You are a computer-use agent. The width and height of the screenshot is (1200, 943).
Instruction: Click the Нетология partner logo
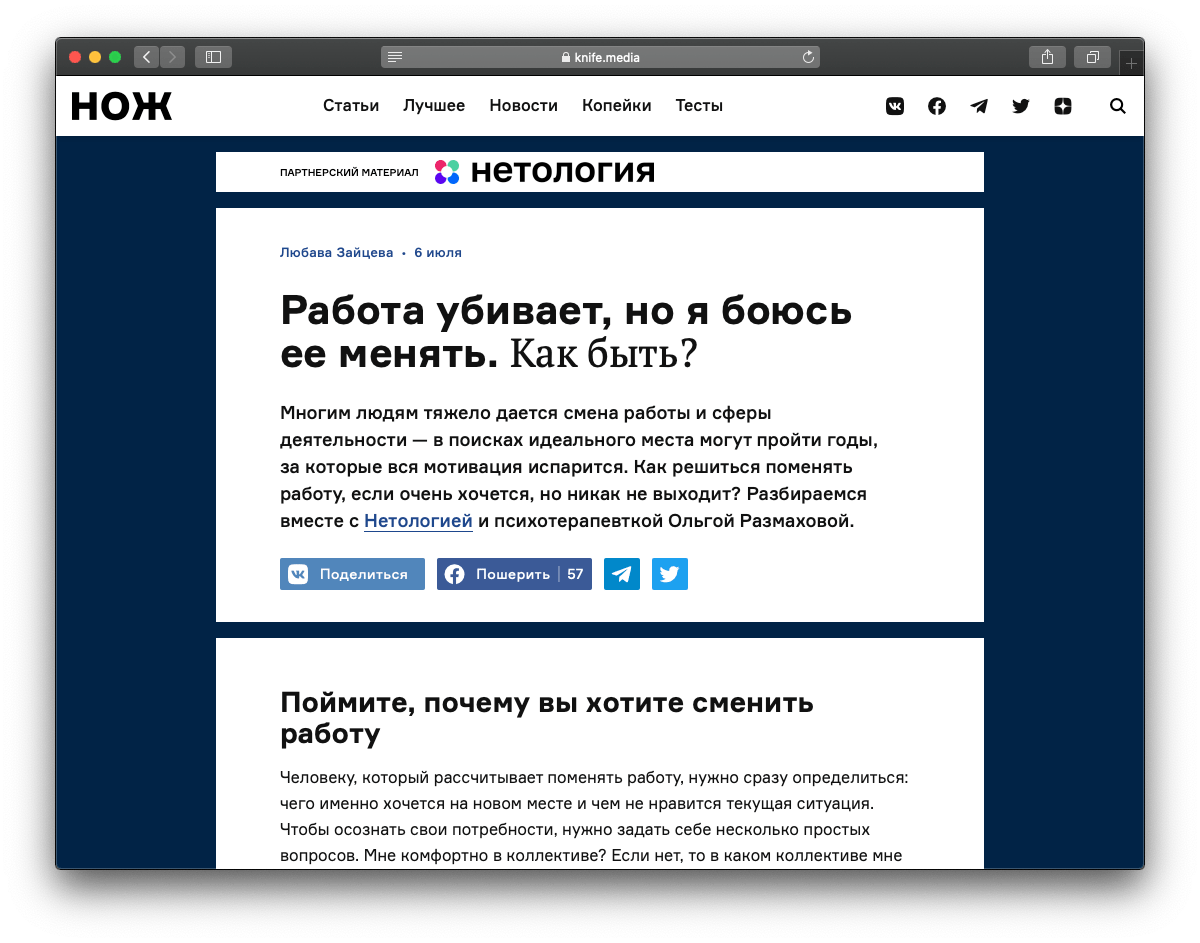544,170
